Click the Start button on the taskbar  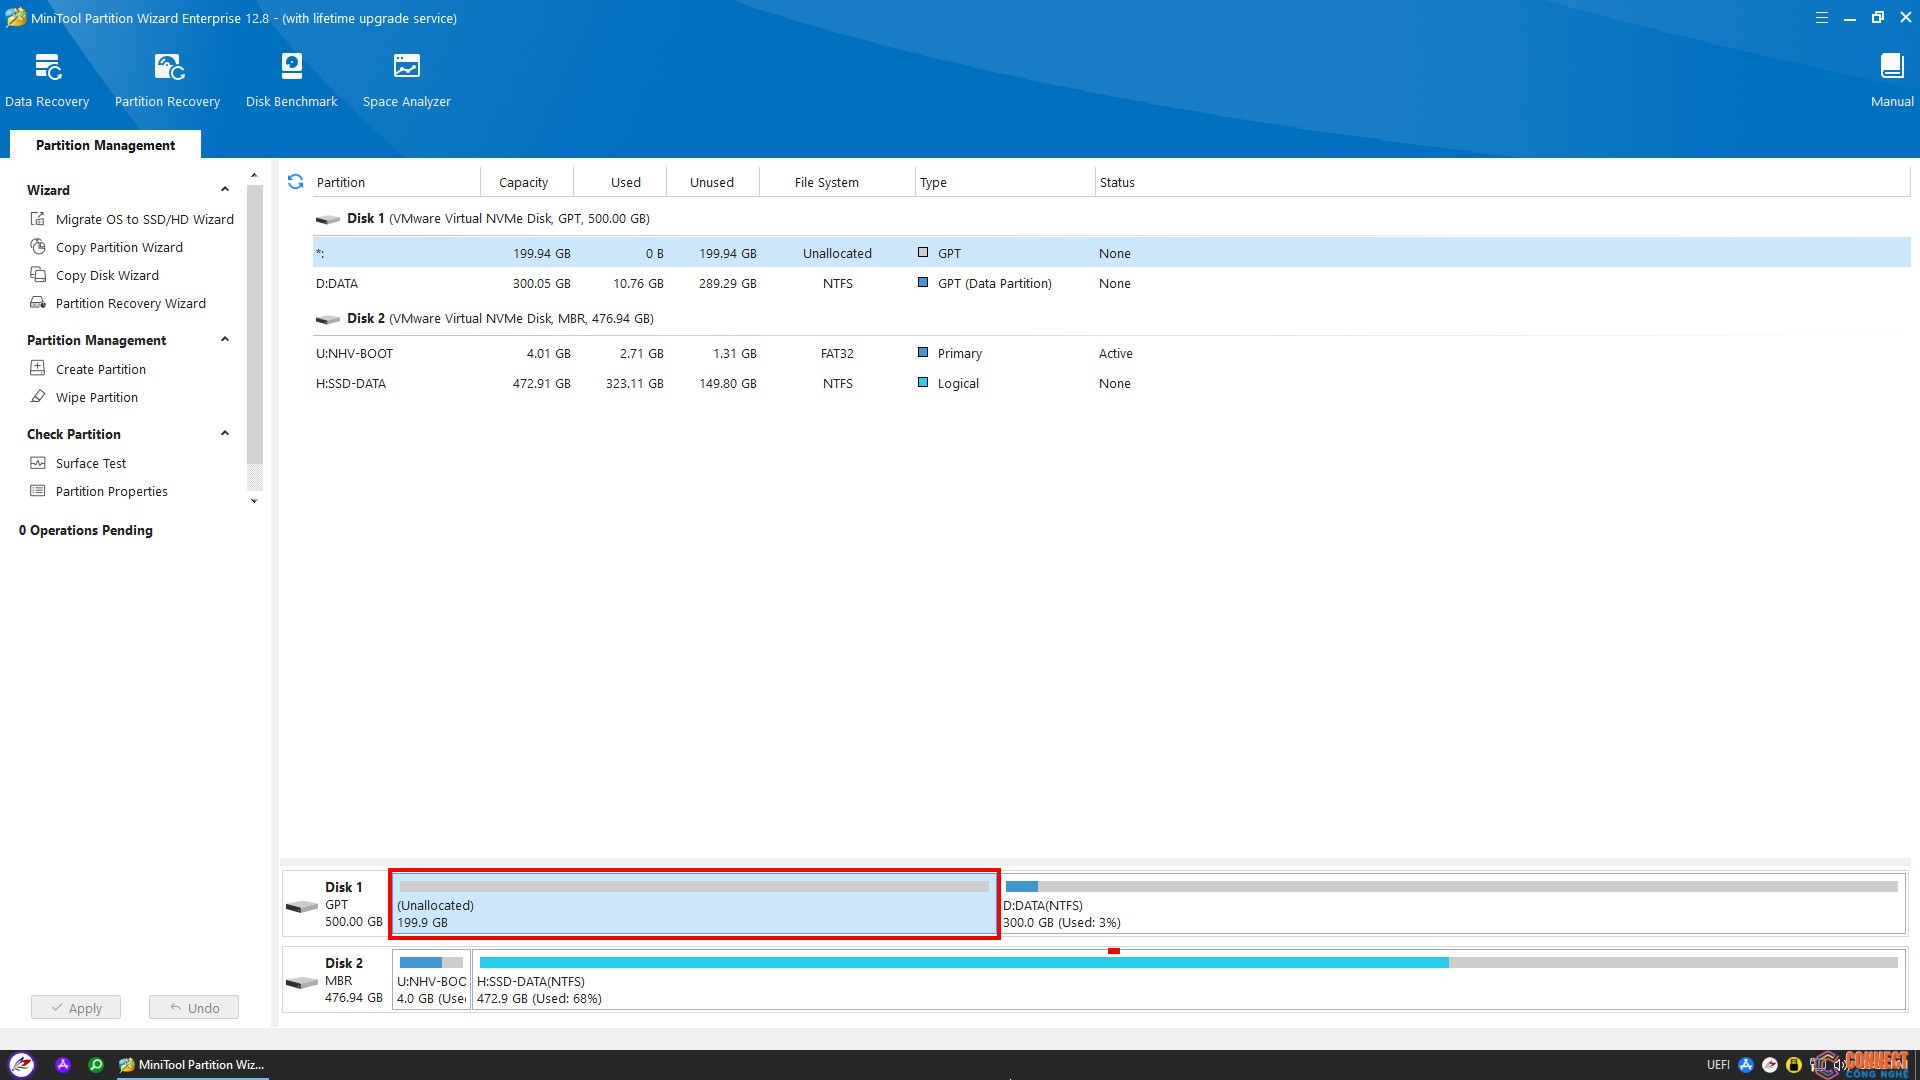(22, 1065)
